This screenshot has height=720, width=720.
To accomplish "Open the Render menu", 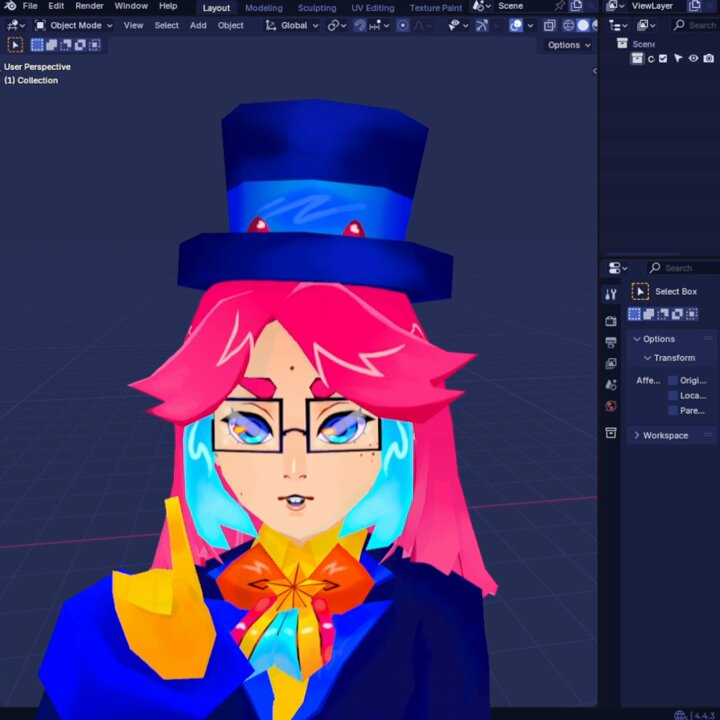I will tap(89, 6).
